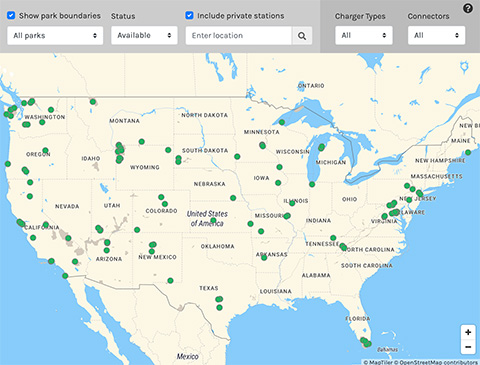Image resolution: width=480 pixels, height=365 pixels.
Task: Expand the Connectors dropdown
Action: [436, 35]
